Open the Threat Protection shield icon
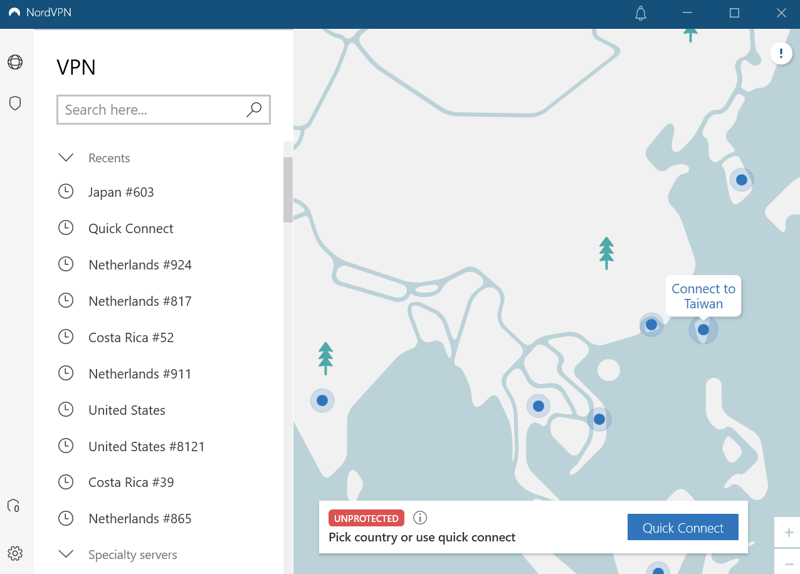The image size is (800, 574). (x=15, y=103)
